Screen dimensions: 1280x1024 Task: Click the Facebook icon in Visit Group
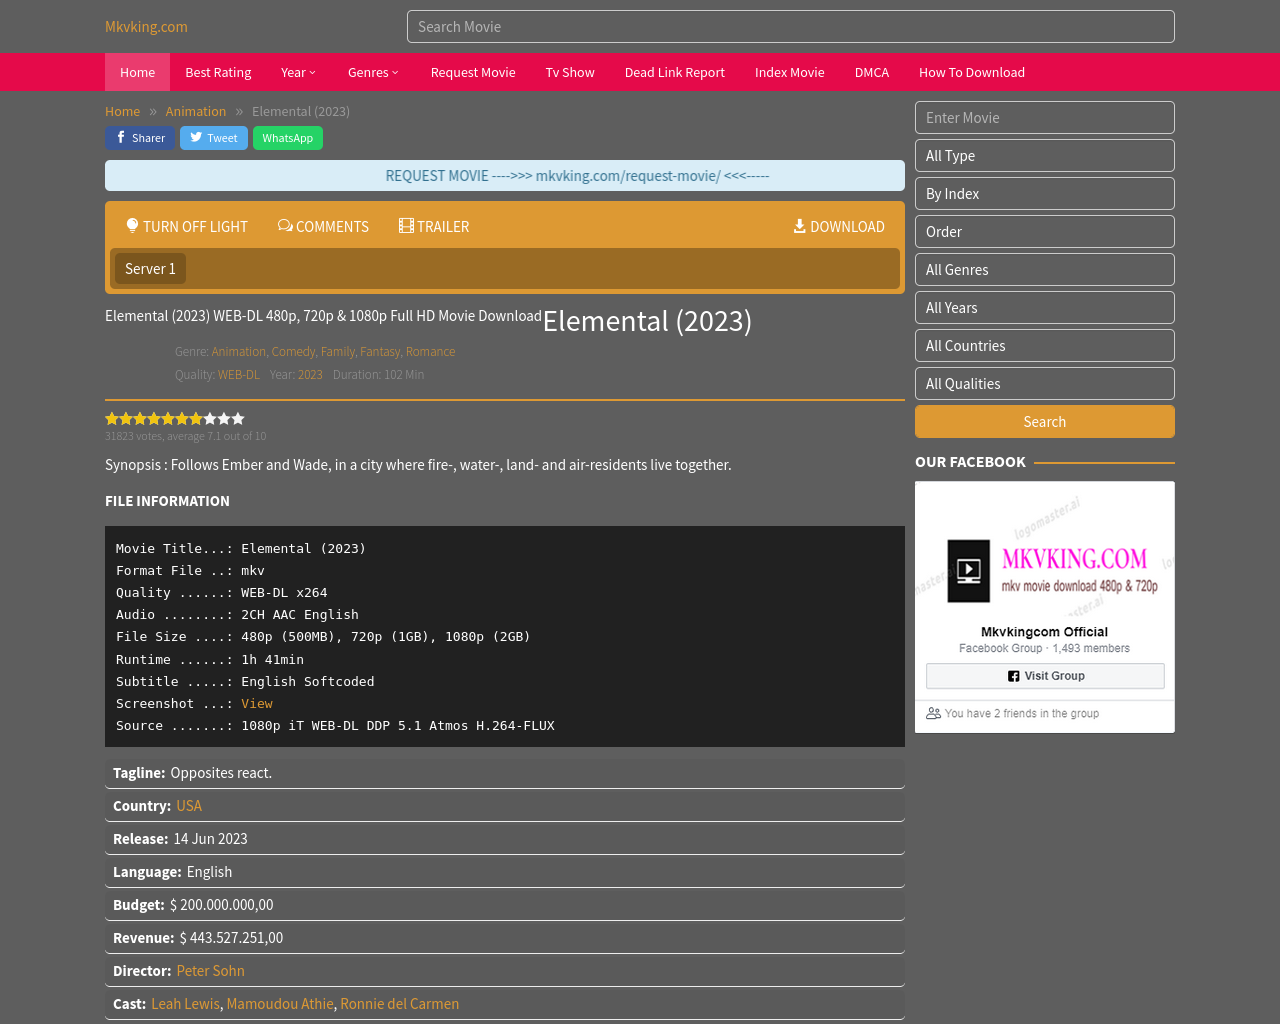click(x=1014, y=676)
